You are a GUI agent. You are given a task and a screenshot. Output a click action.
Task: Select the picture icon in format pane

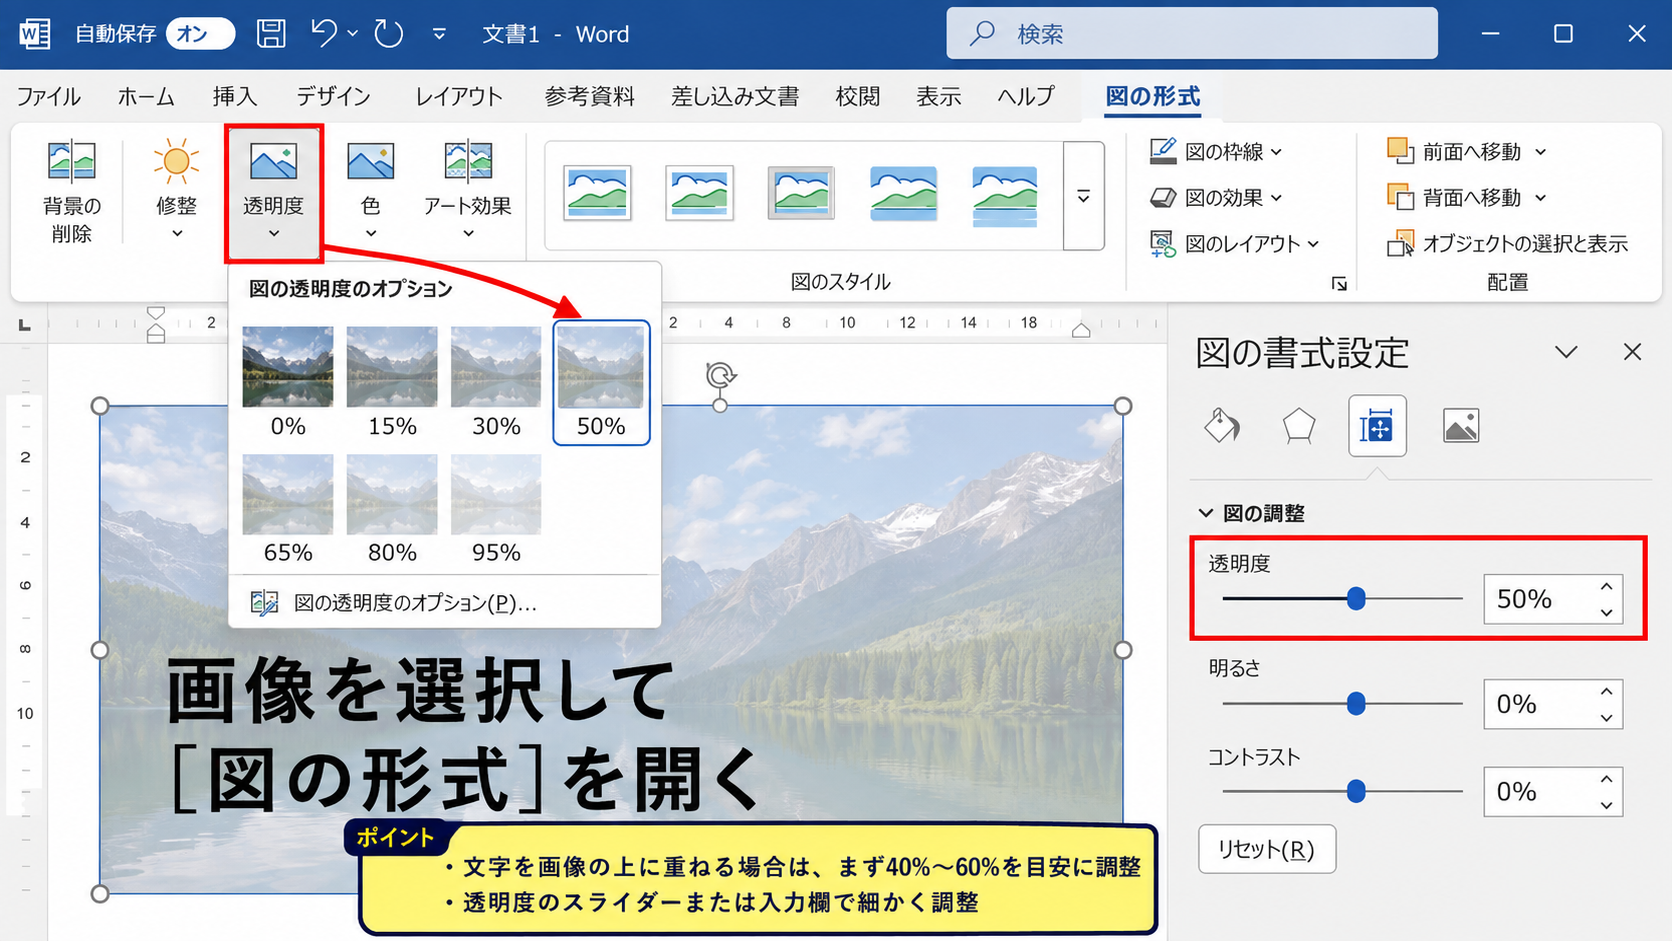click(1461, 426)
